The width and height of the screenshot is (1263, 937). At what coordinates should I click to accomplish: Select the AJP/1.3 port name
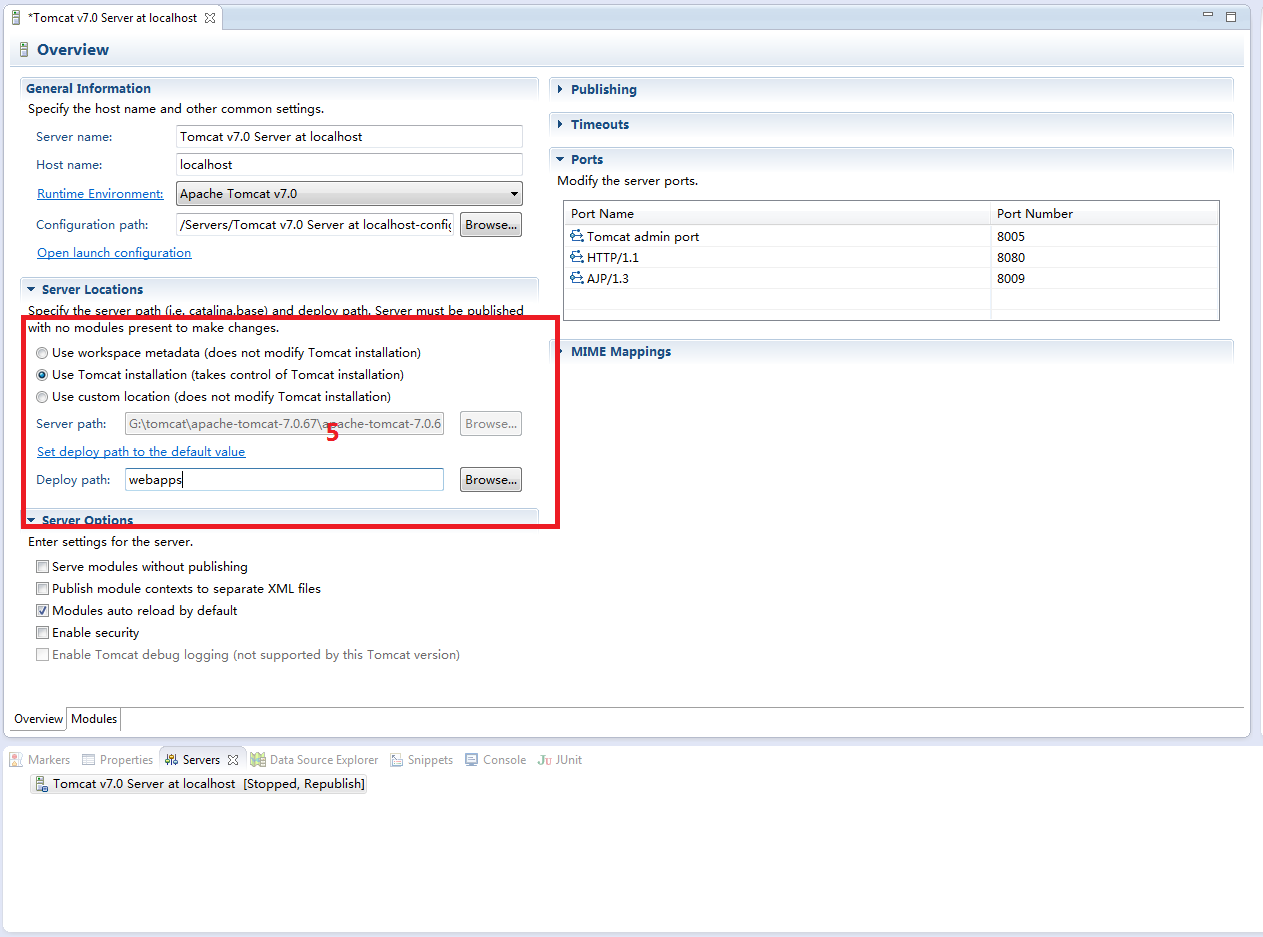[608, 279]
